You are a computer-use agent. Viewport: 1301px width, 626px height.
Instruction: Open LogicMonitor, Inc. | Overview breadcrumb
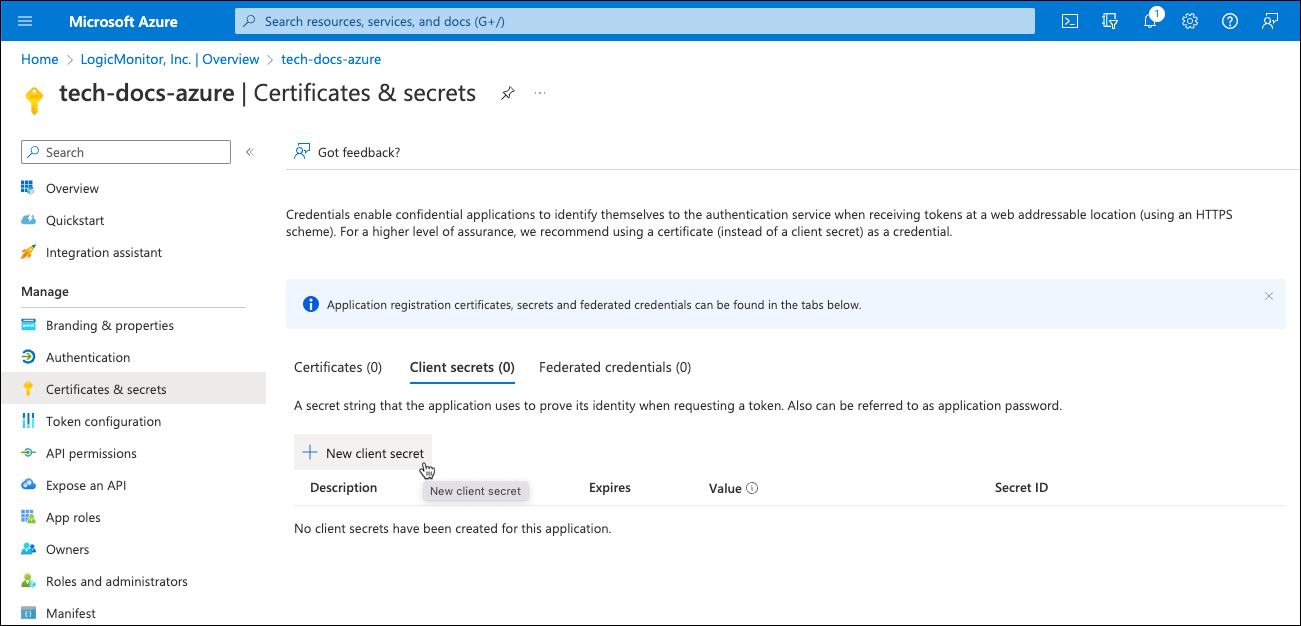click(170, 59)
